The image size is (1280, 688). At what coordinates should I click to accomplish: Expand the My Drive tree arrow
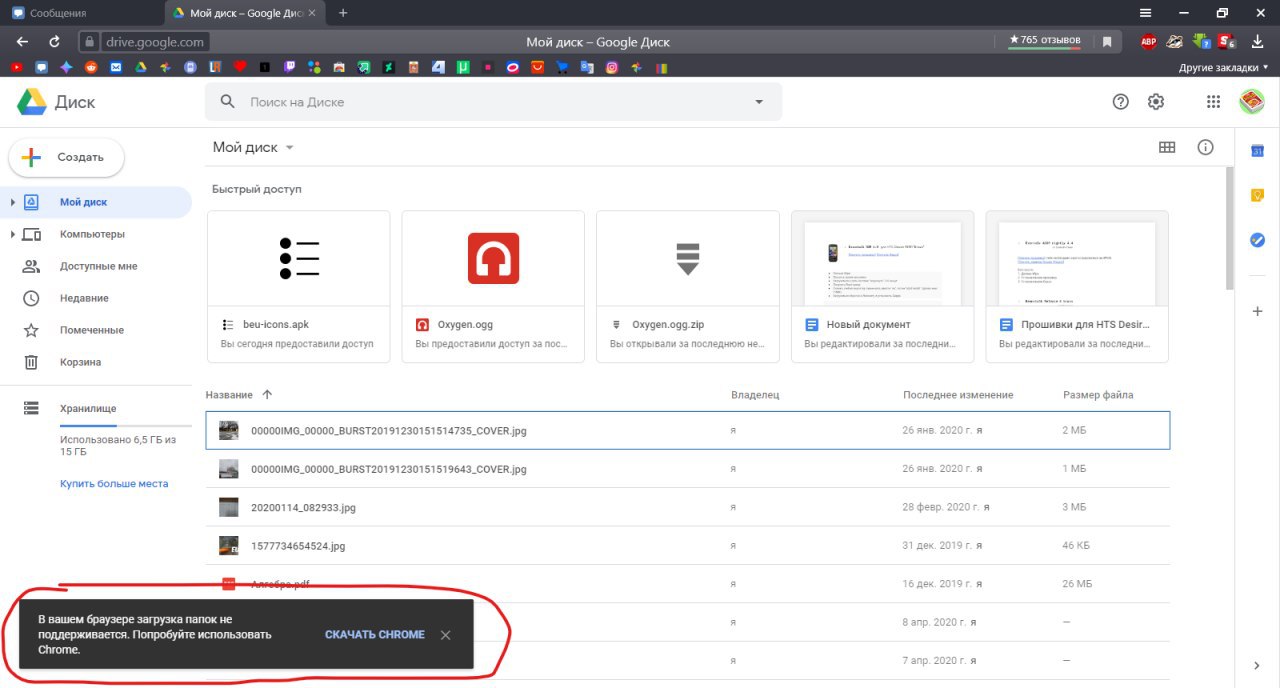(12, 202)
